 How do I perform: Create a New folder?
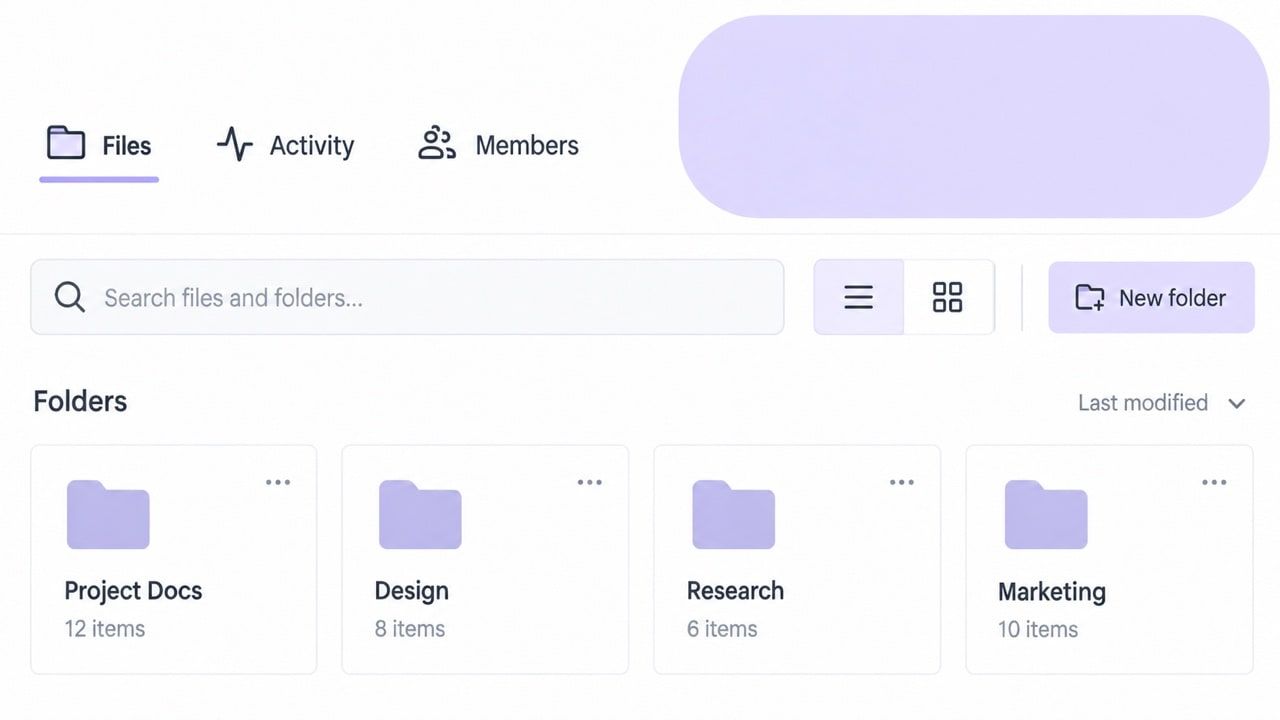1151,297
